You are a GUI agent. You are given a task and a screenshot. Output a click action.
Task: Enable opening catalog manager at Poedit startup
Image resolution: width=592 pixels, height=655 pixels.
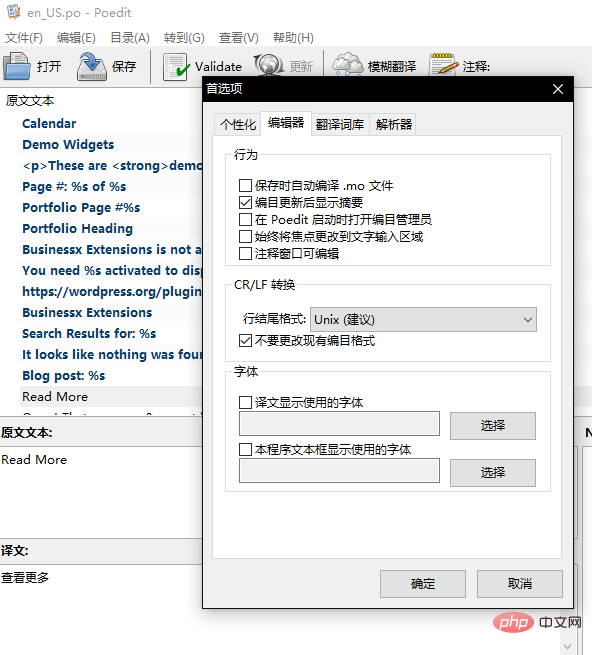pyautogui.click(x=245, y=220)
